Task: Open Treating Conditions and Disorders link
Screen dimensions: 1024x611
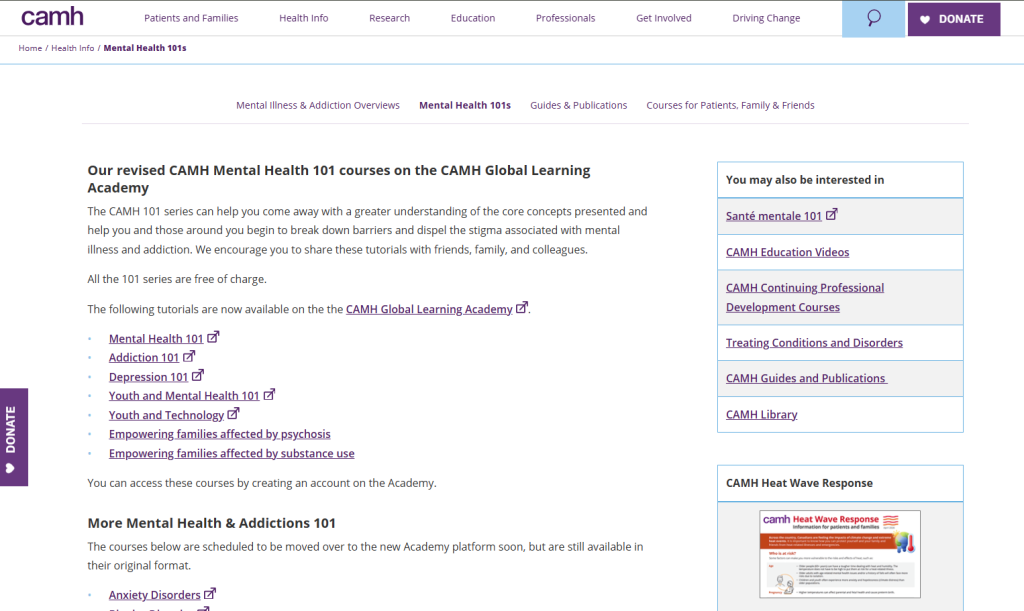Action: coord(814,343)
